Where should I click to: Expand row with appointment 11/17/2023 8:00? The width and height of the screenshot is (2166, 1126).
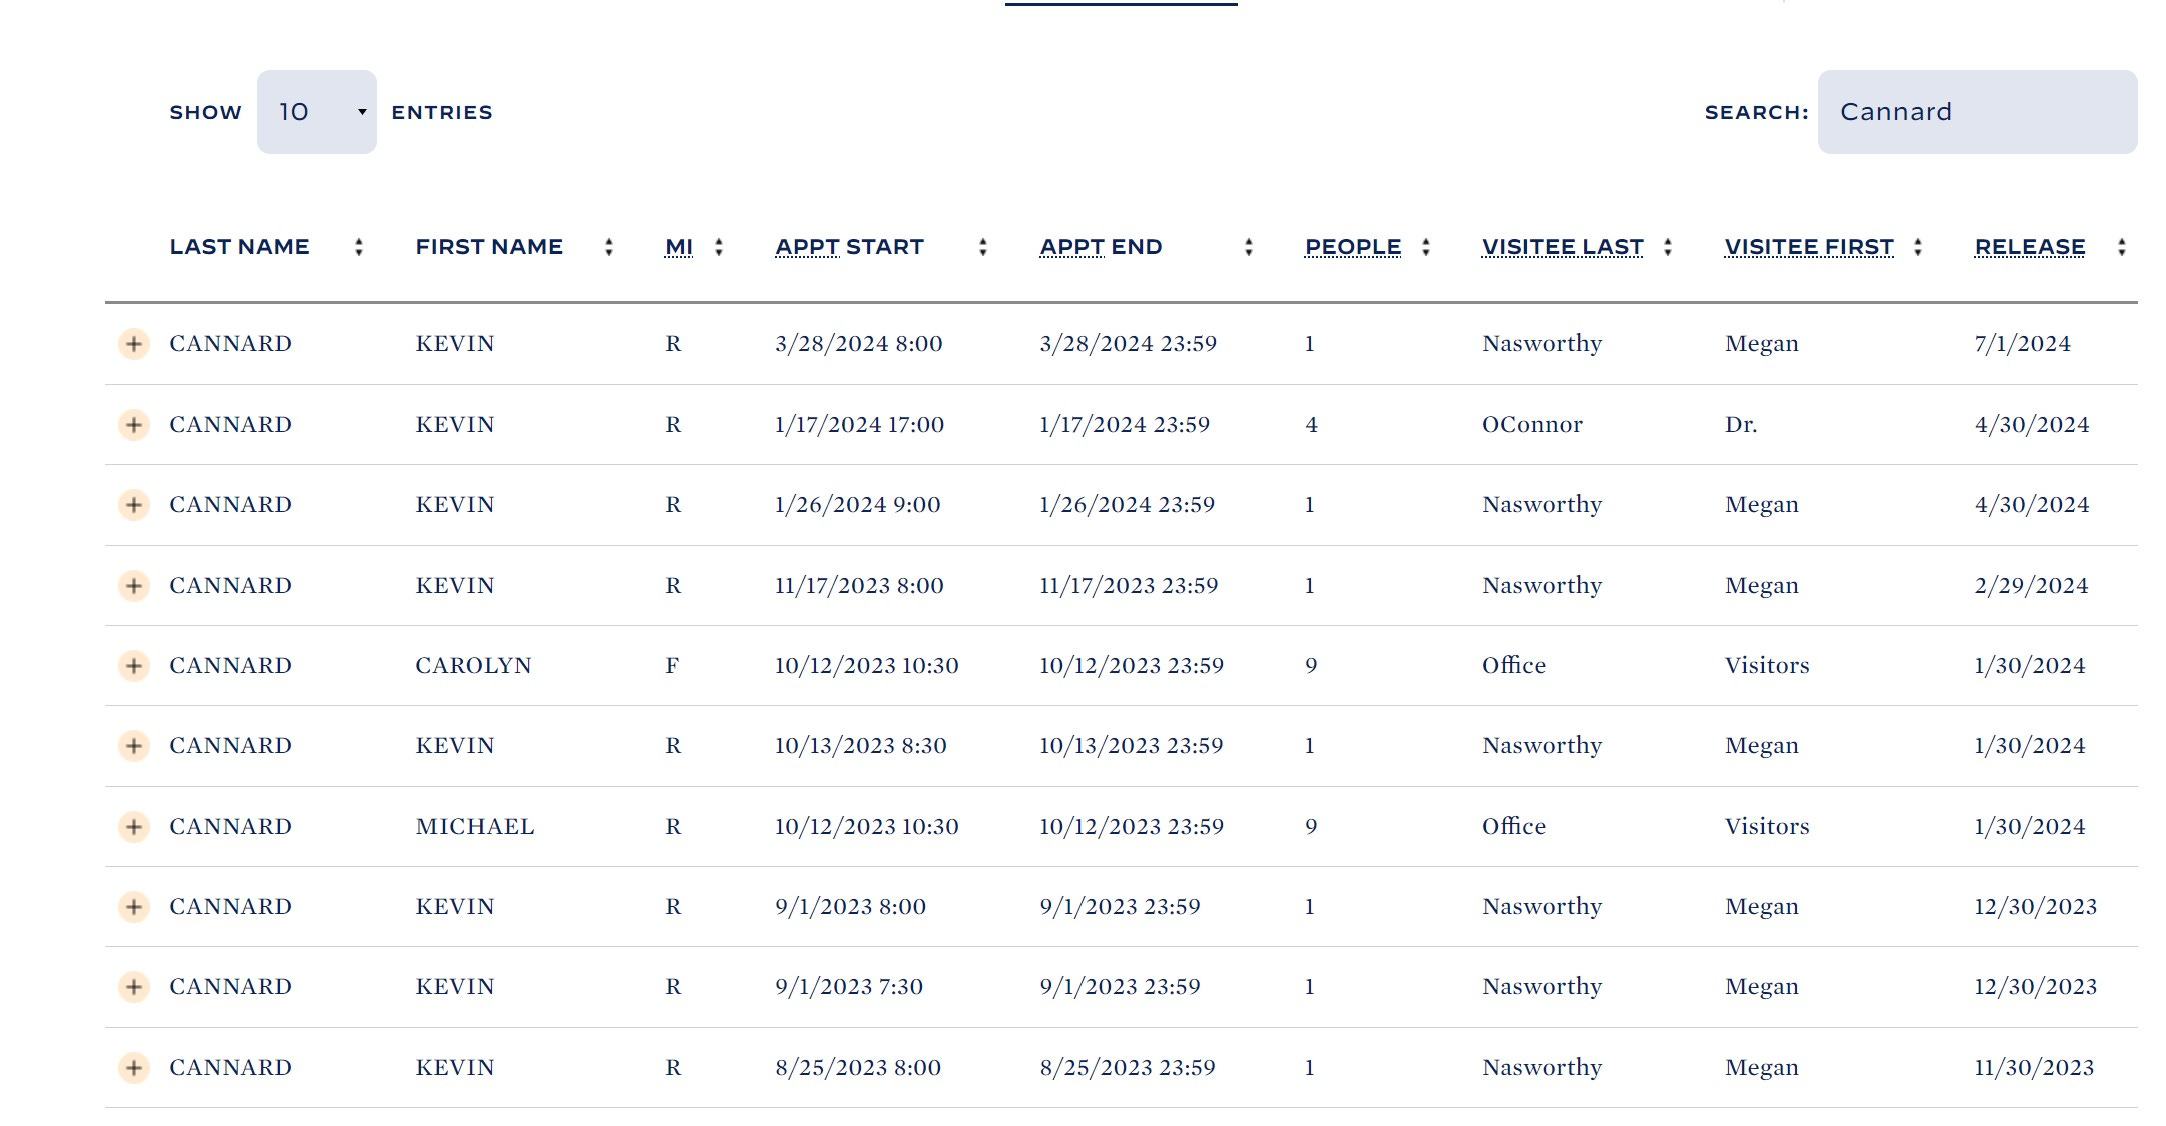[133, 586]
